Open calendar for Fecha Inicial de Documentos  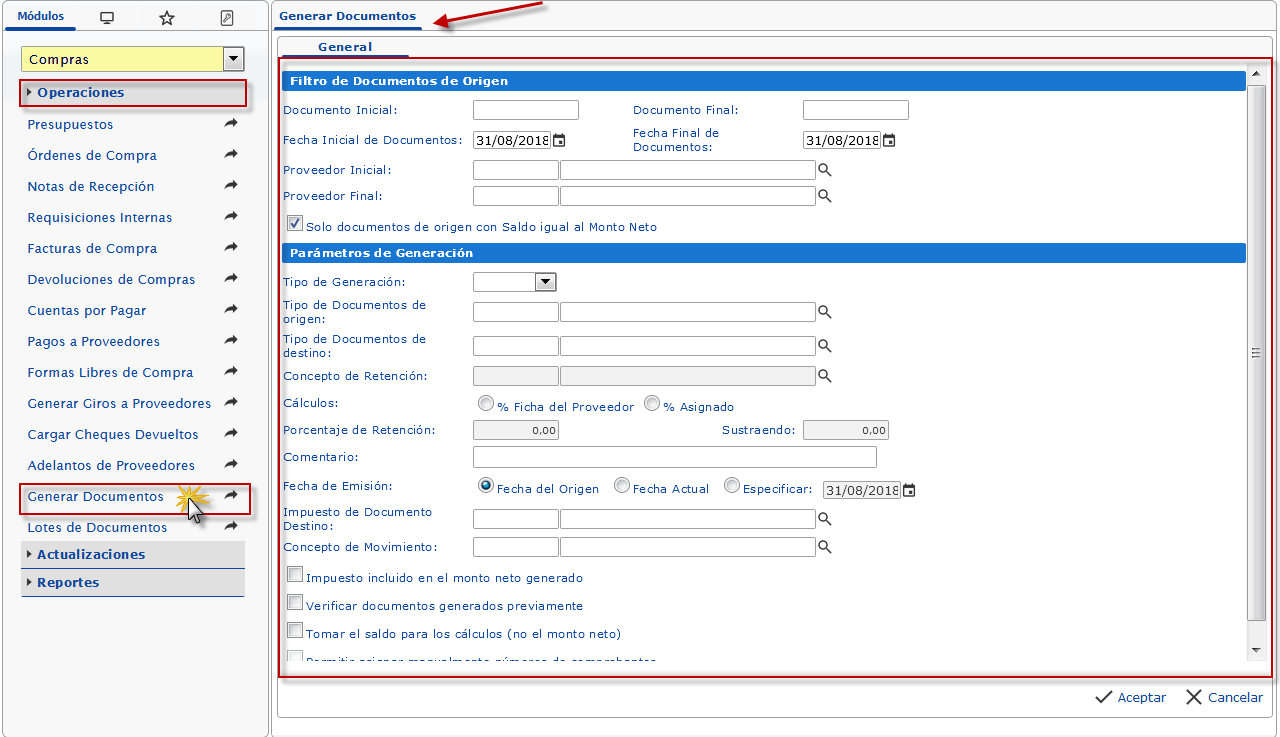click(559, 141)
